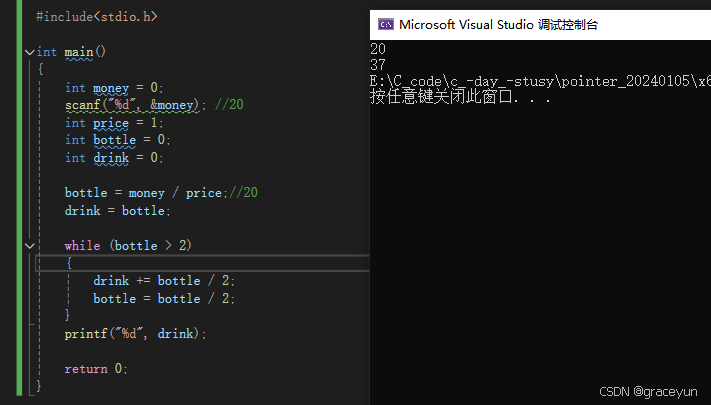Click the 'int price = 1;' line
The image size is (711, 405).
click(x=114, y=123)
